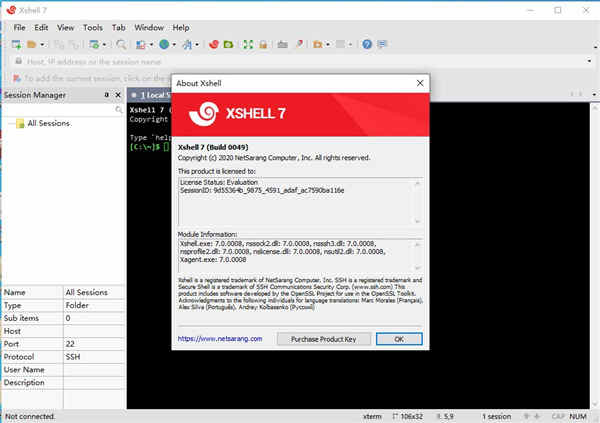Expand the Open folder dropdown arrow
The image size is (600, 423).
[42, 45]
